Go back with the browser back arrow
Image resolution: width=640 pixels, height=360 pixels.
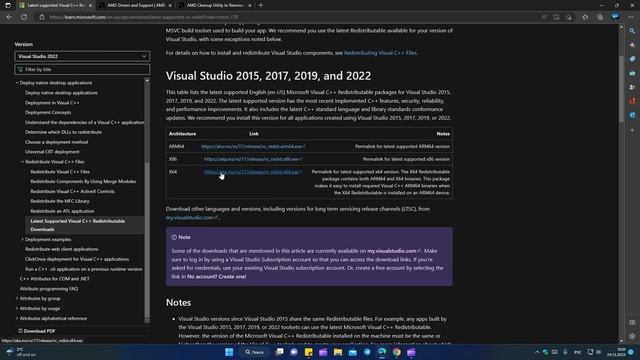coord(9,17)
